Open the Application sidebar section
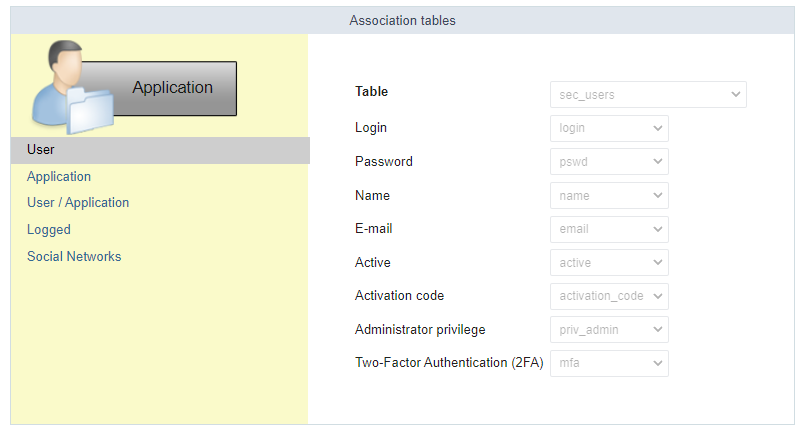Screen dimensions: 803x433 point(59,177)
